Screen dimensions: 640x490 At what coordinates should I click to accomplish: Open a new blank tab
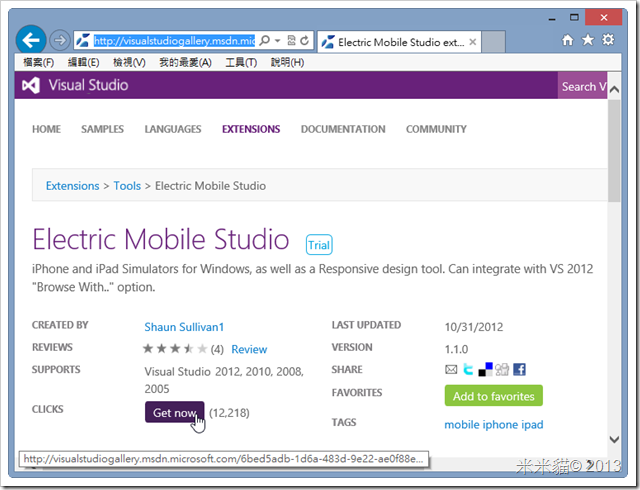point(494,42)
